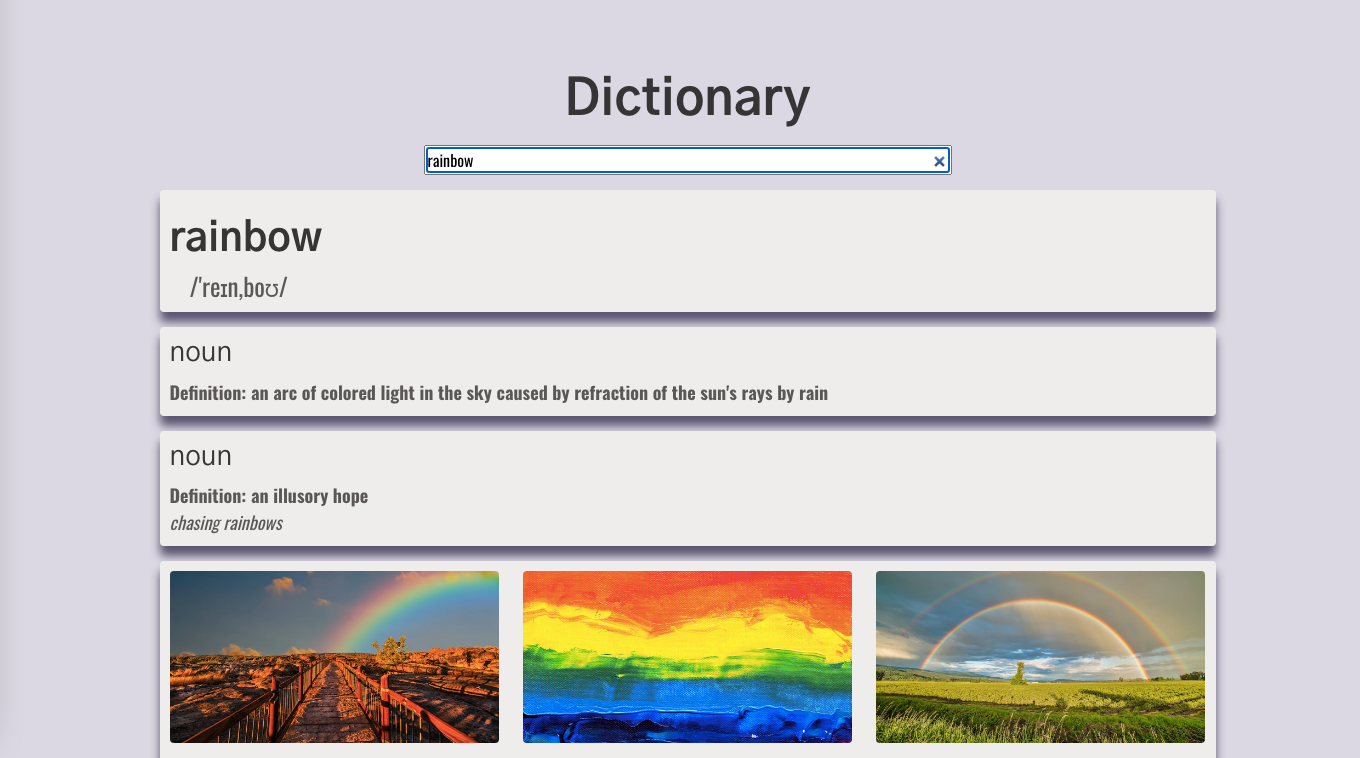This screenshot has height=758, width=1360.
Task: Open the desert boardwalk rainbow photo
Action: pyautogui.click(x=334, y=657)
